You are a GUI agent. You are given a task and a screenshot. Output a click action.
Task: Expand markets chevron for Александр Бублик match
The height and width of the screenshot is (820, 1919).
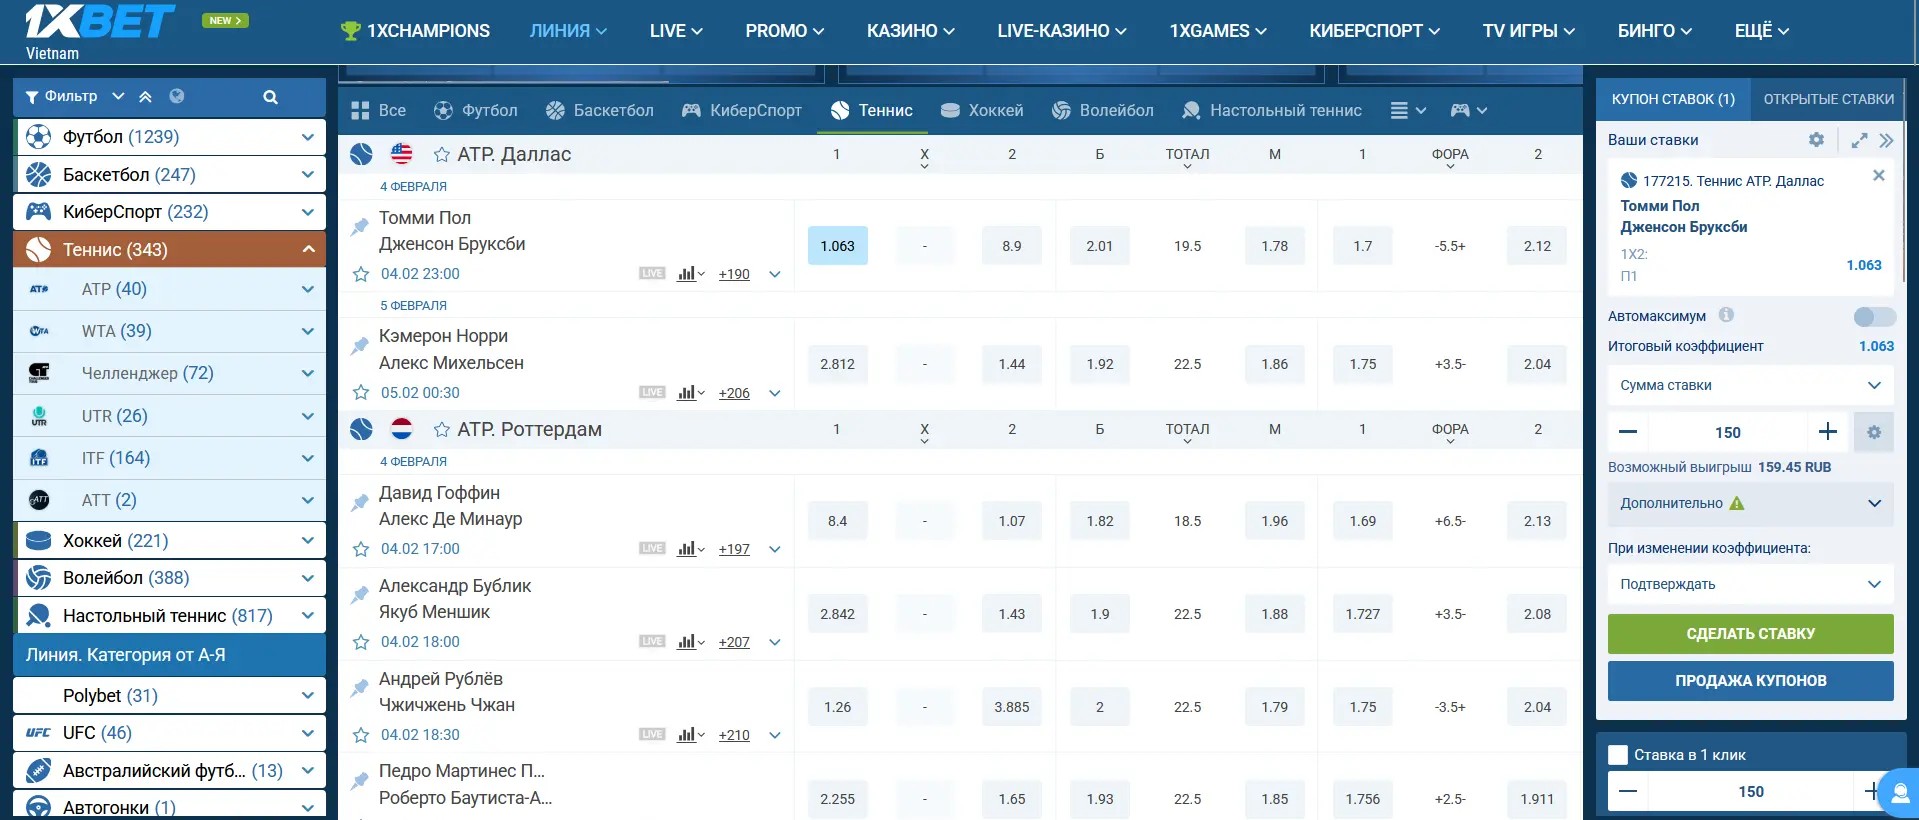pyautogui.click(x=775, y=642)
